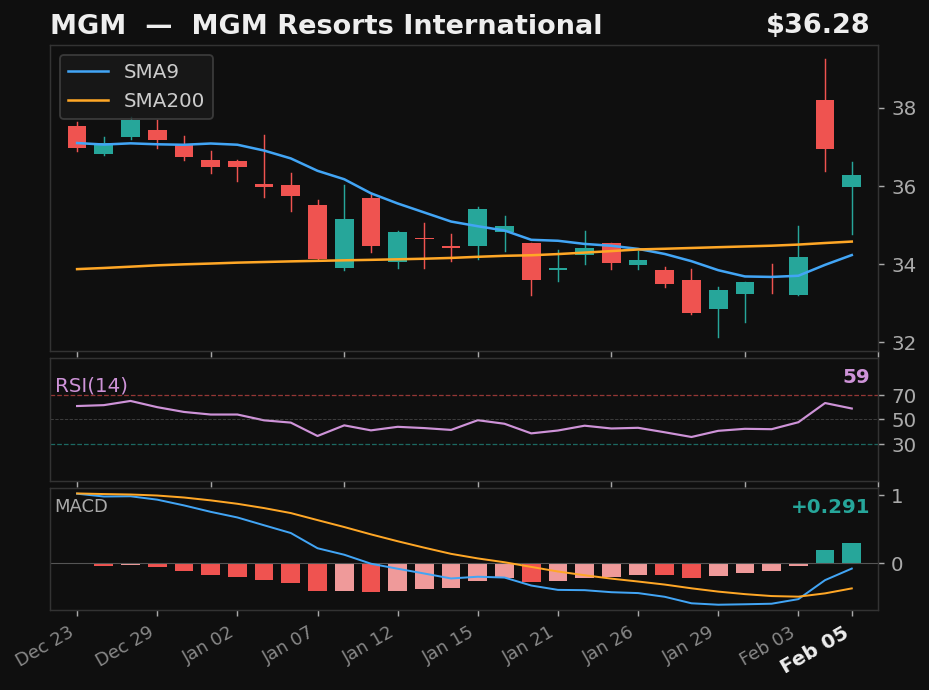Click the bold Feb 05 date label
The height and width of the screenshot is (690, 929).
[x=814, y=650]
